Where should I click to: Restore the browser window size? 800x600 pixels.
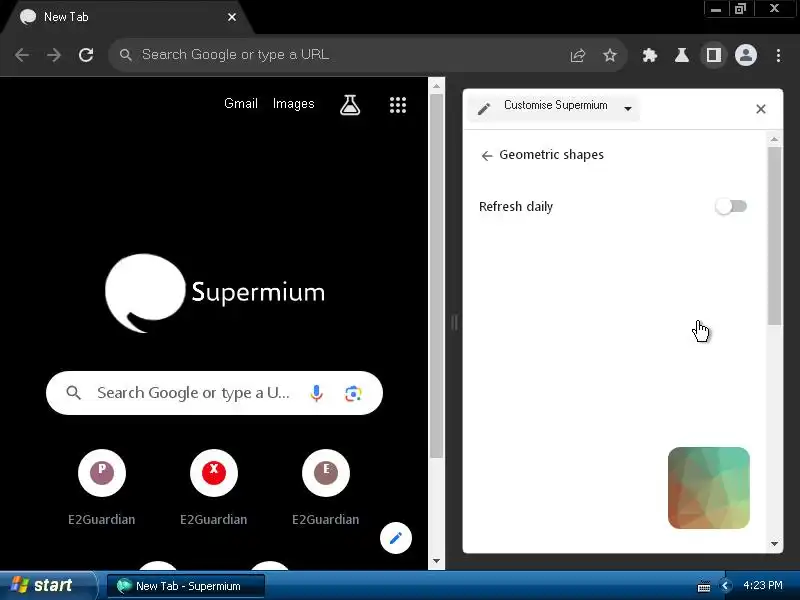[740, 9]
